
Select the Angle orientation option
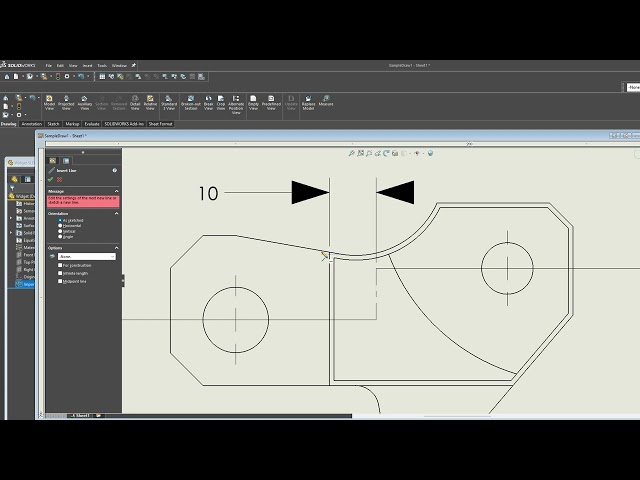60,237
